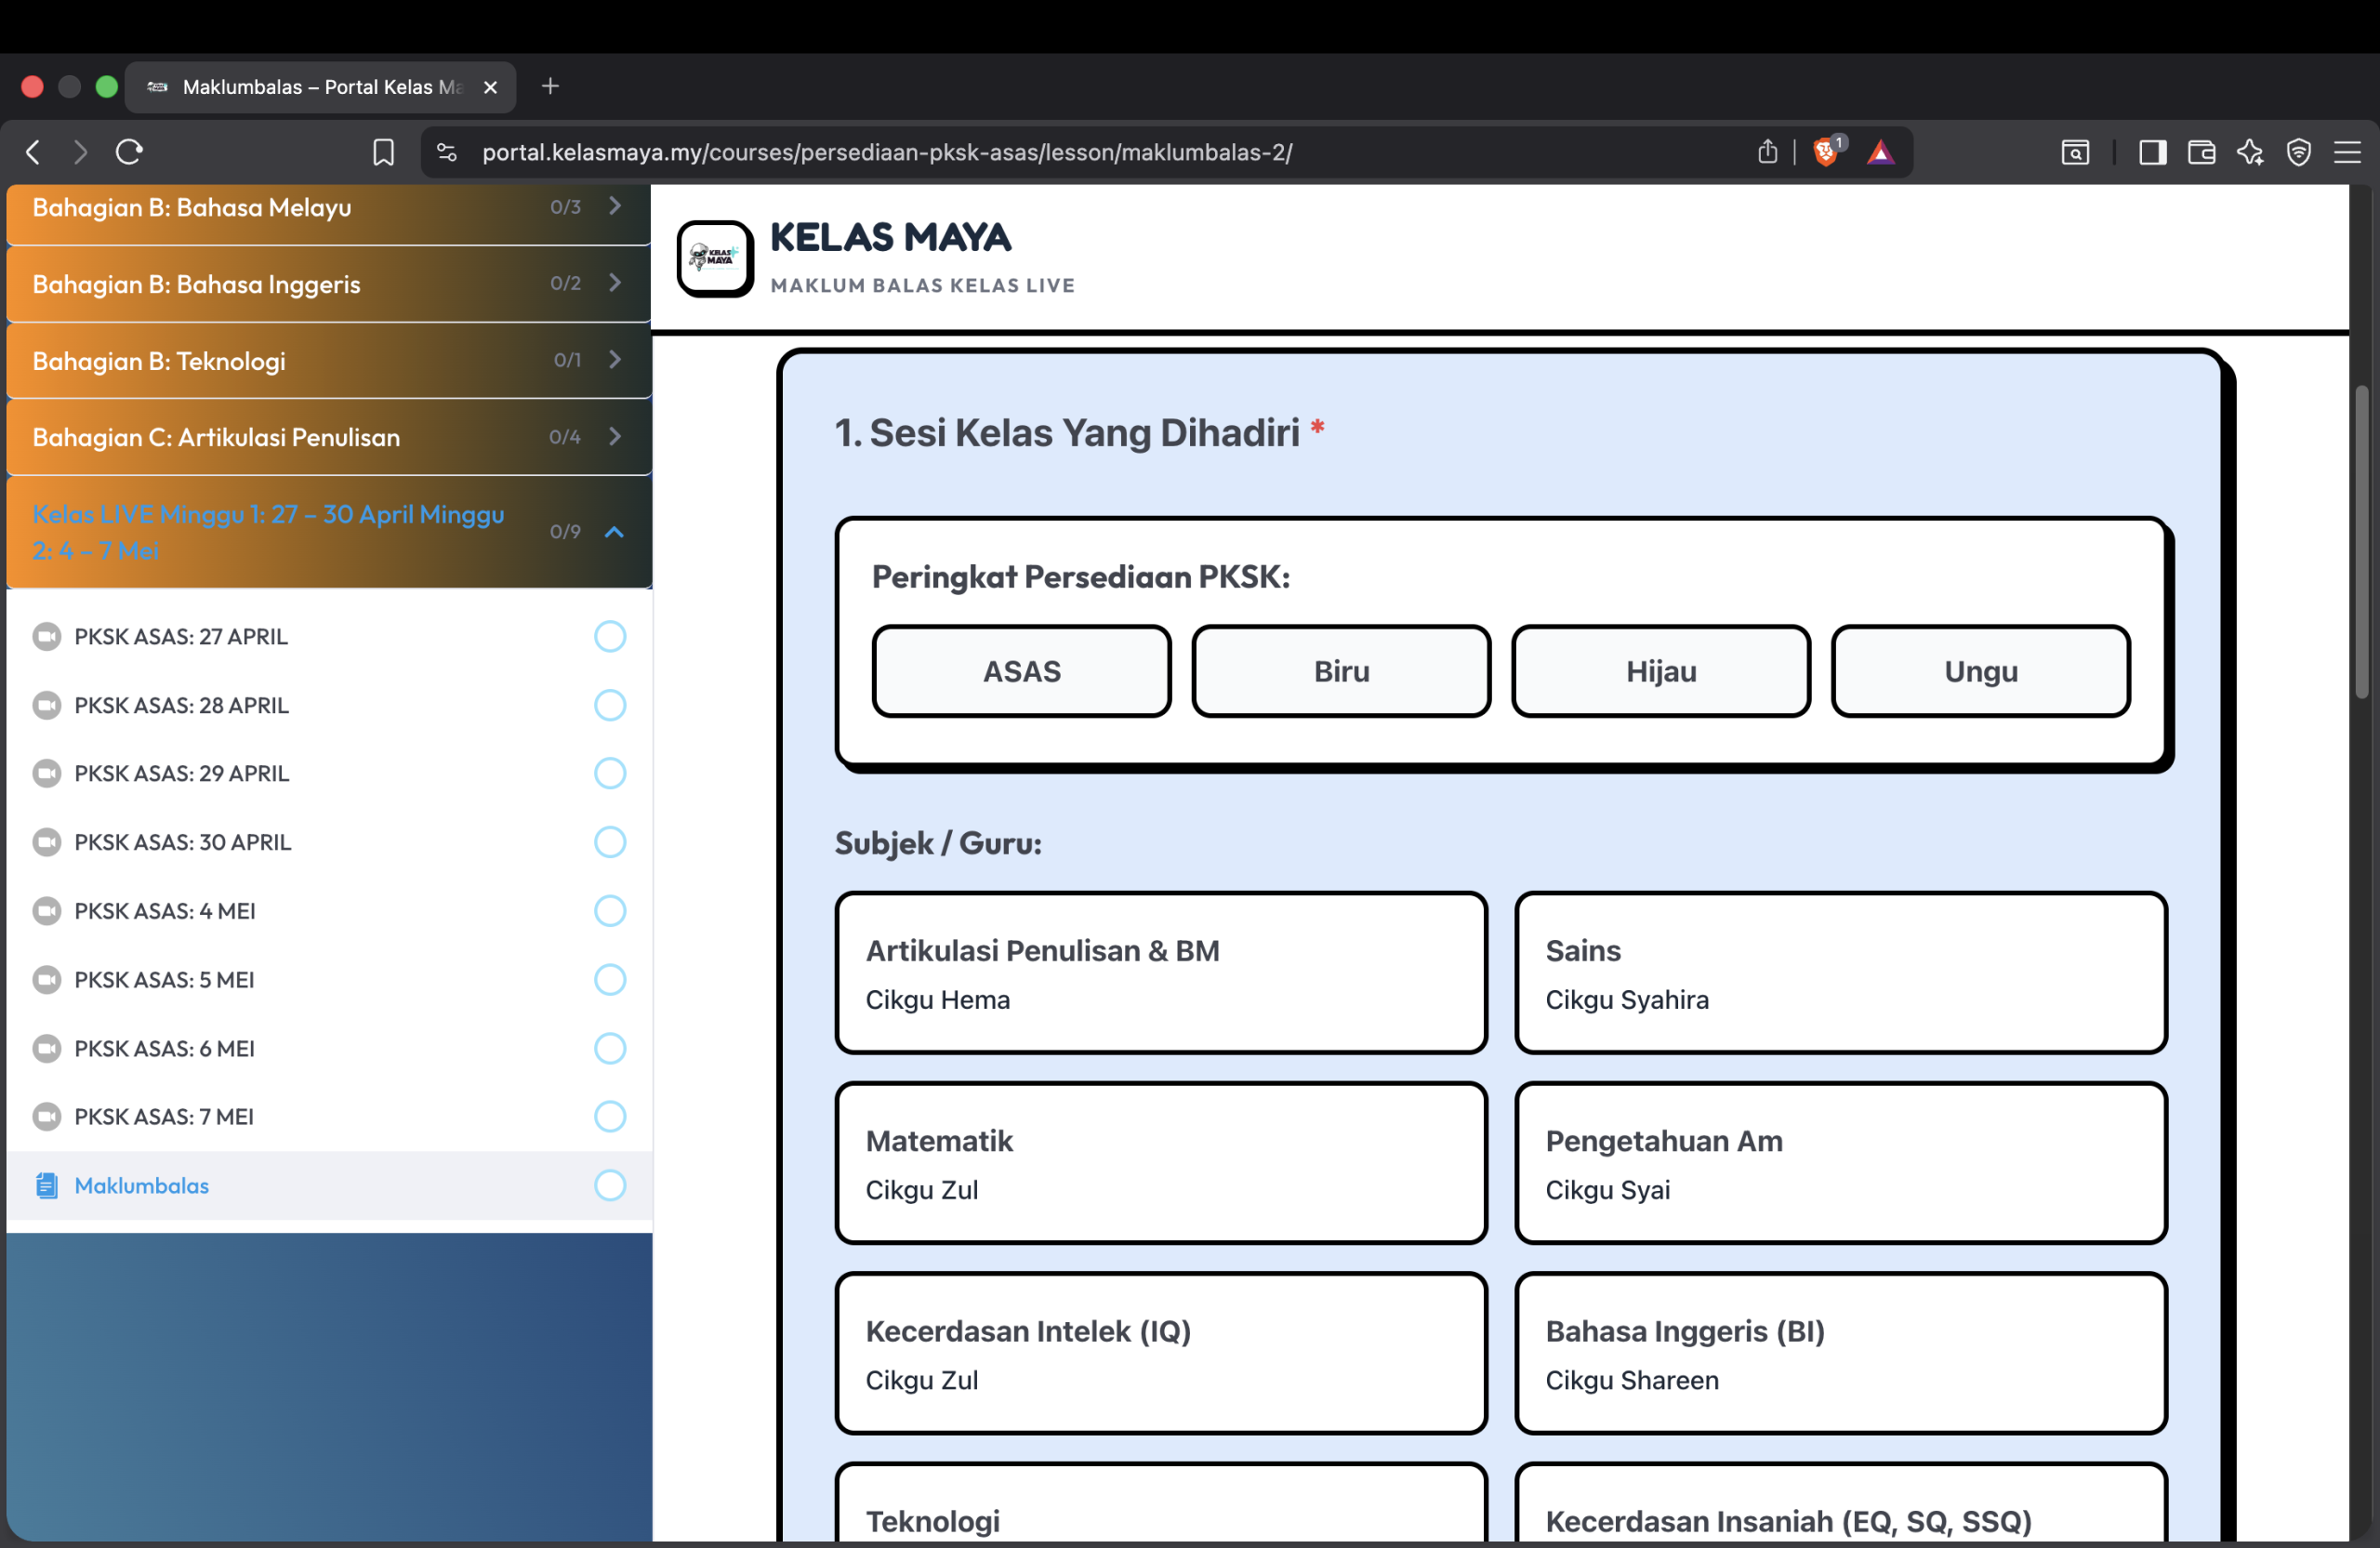Viewport: 2380px width, 1548px height.
Task: Bookmark this page
Action: tap(383, 152)
